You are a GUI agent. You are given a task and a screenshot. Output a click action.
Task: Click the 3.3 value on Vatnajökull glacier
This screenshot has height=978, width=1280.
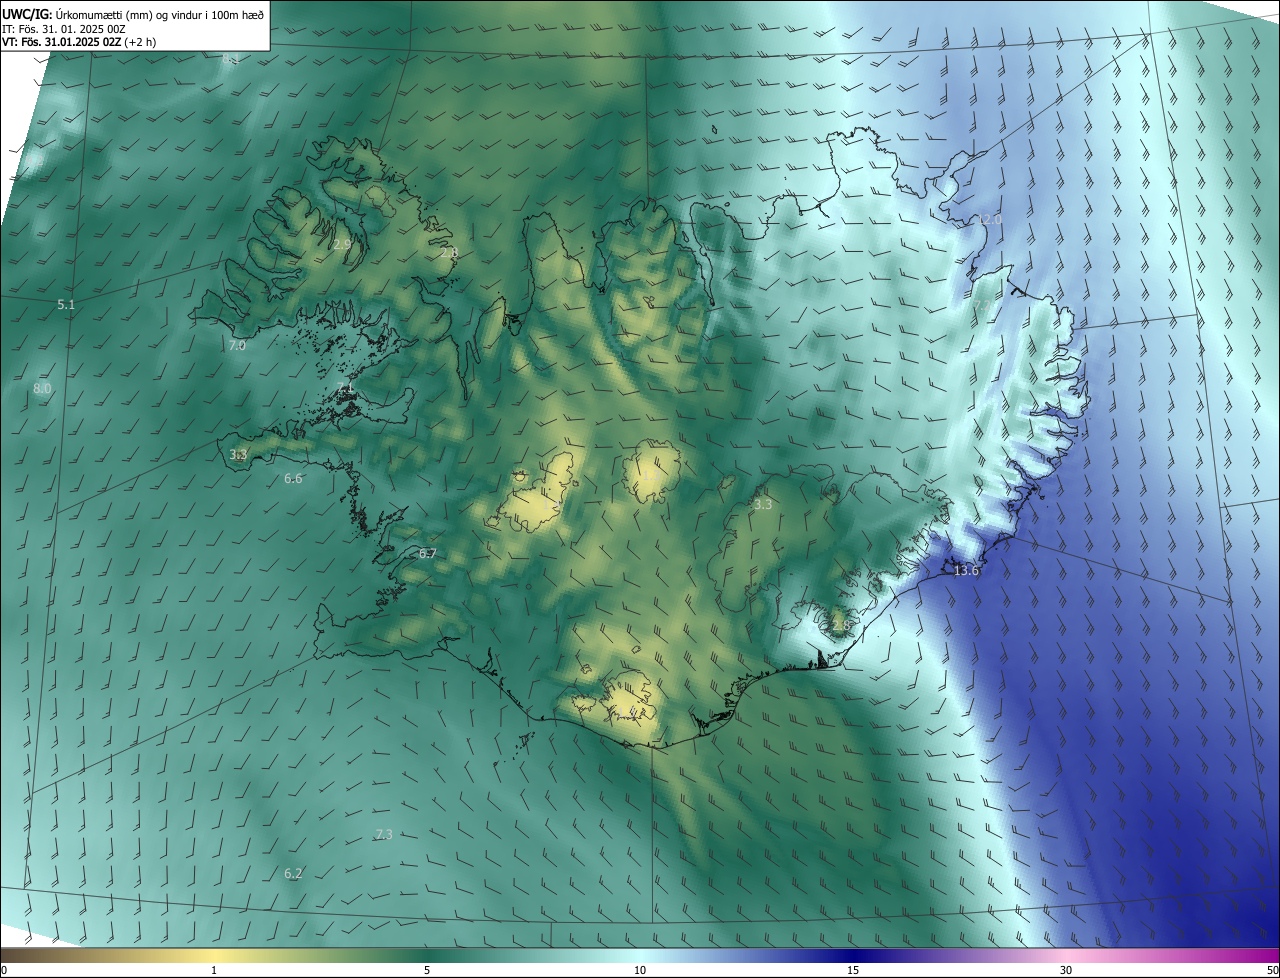[763, 505]
